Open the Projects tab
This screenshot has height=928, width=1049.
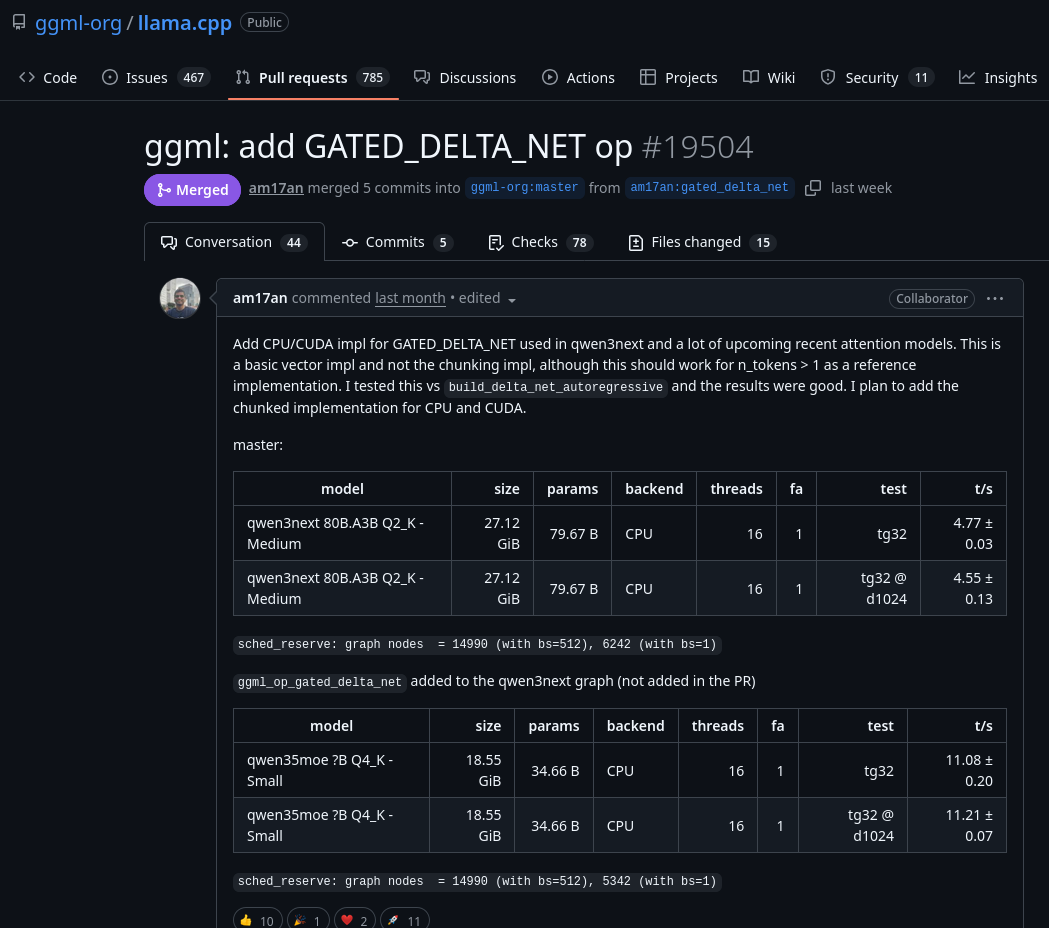tap(678, 78)
